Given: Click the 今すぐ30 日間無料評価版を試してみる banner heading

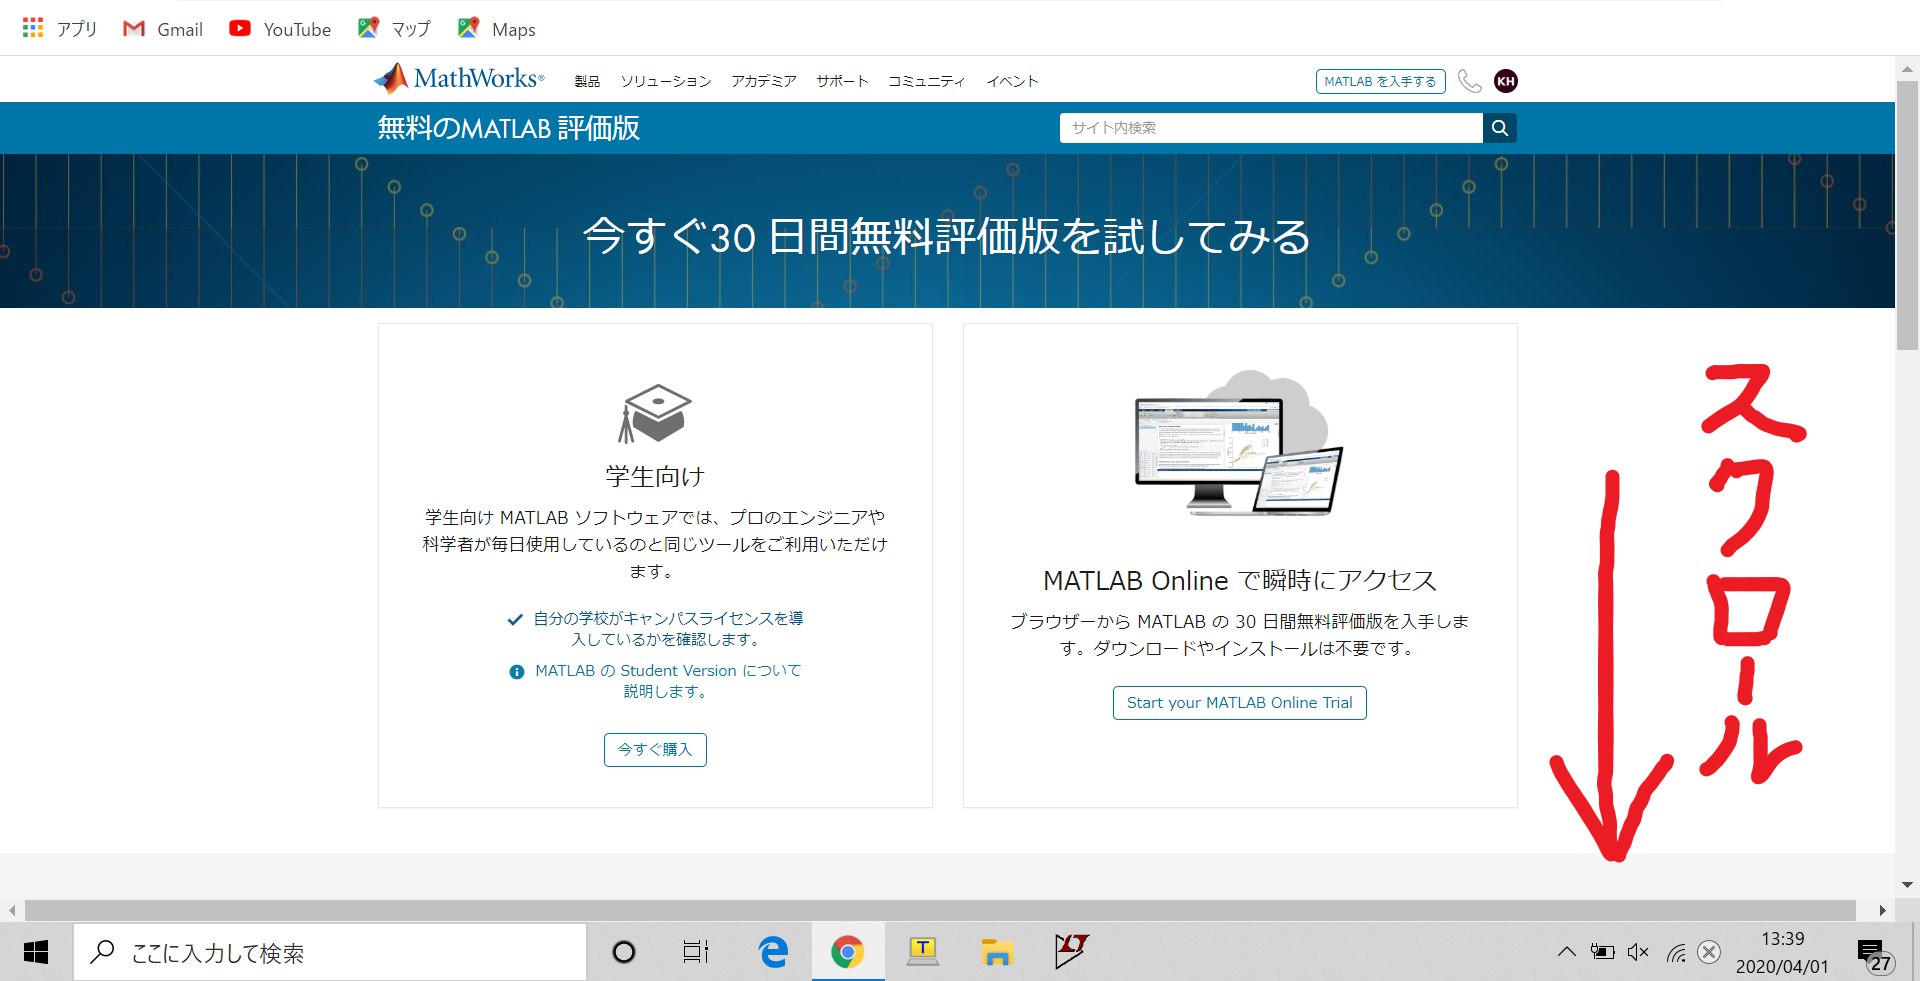Looking at the screenshot, I should pos(946,237).
